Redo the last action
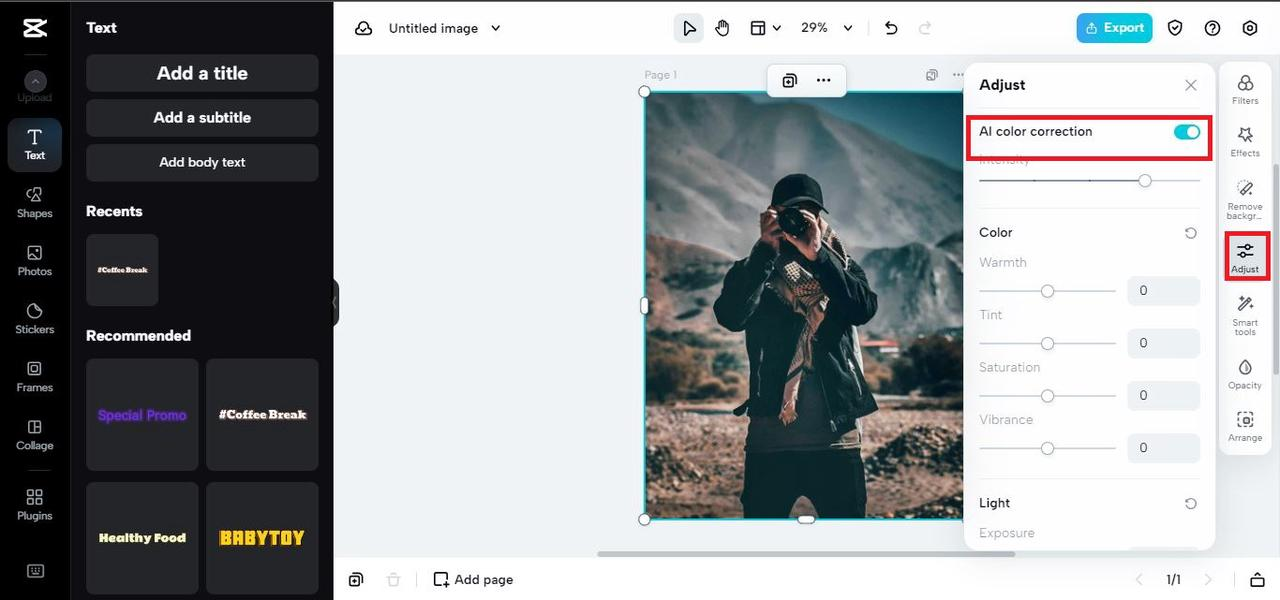Viewport: 1280px width, 600px height. pos(925,28)
